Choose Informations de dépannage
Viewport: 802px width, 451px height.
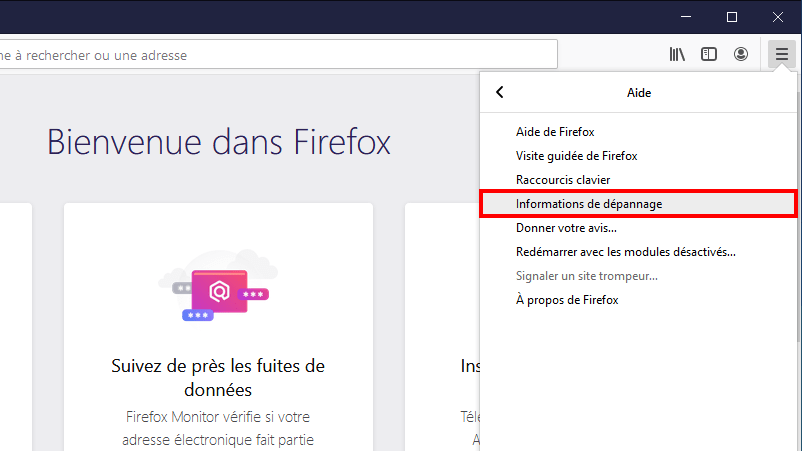(x=638, y=204)
